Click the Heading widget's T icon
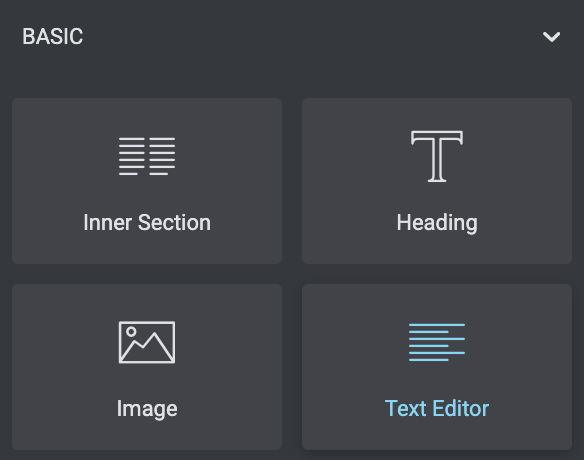584x460 pixels. click(437, 156)
